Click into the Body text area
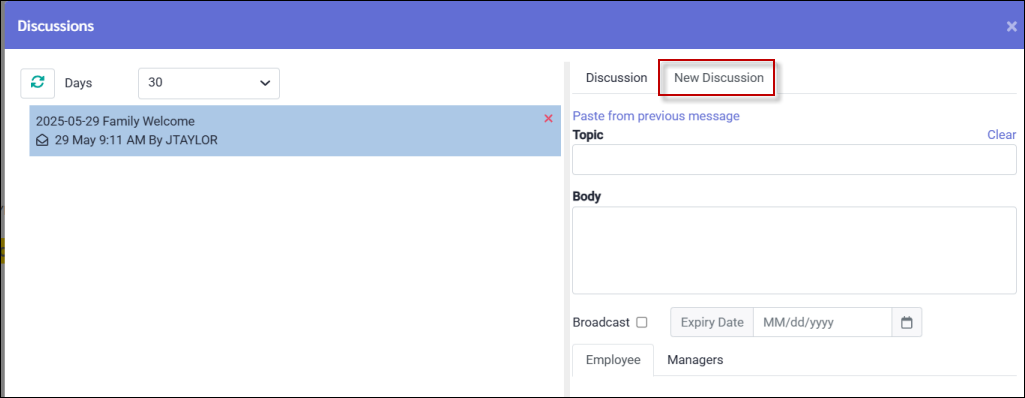 pyautogui.click(x=794, y=250)
